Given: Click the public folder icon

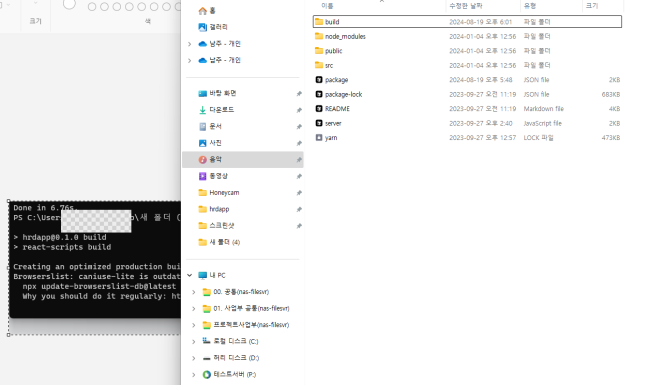Looking at the screenshot, I should click(319, 51).
